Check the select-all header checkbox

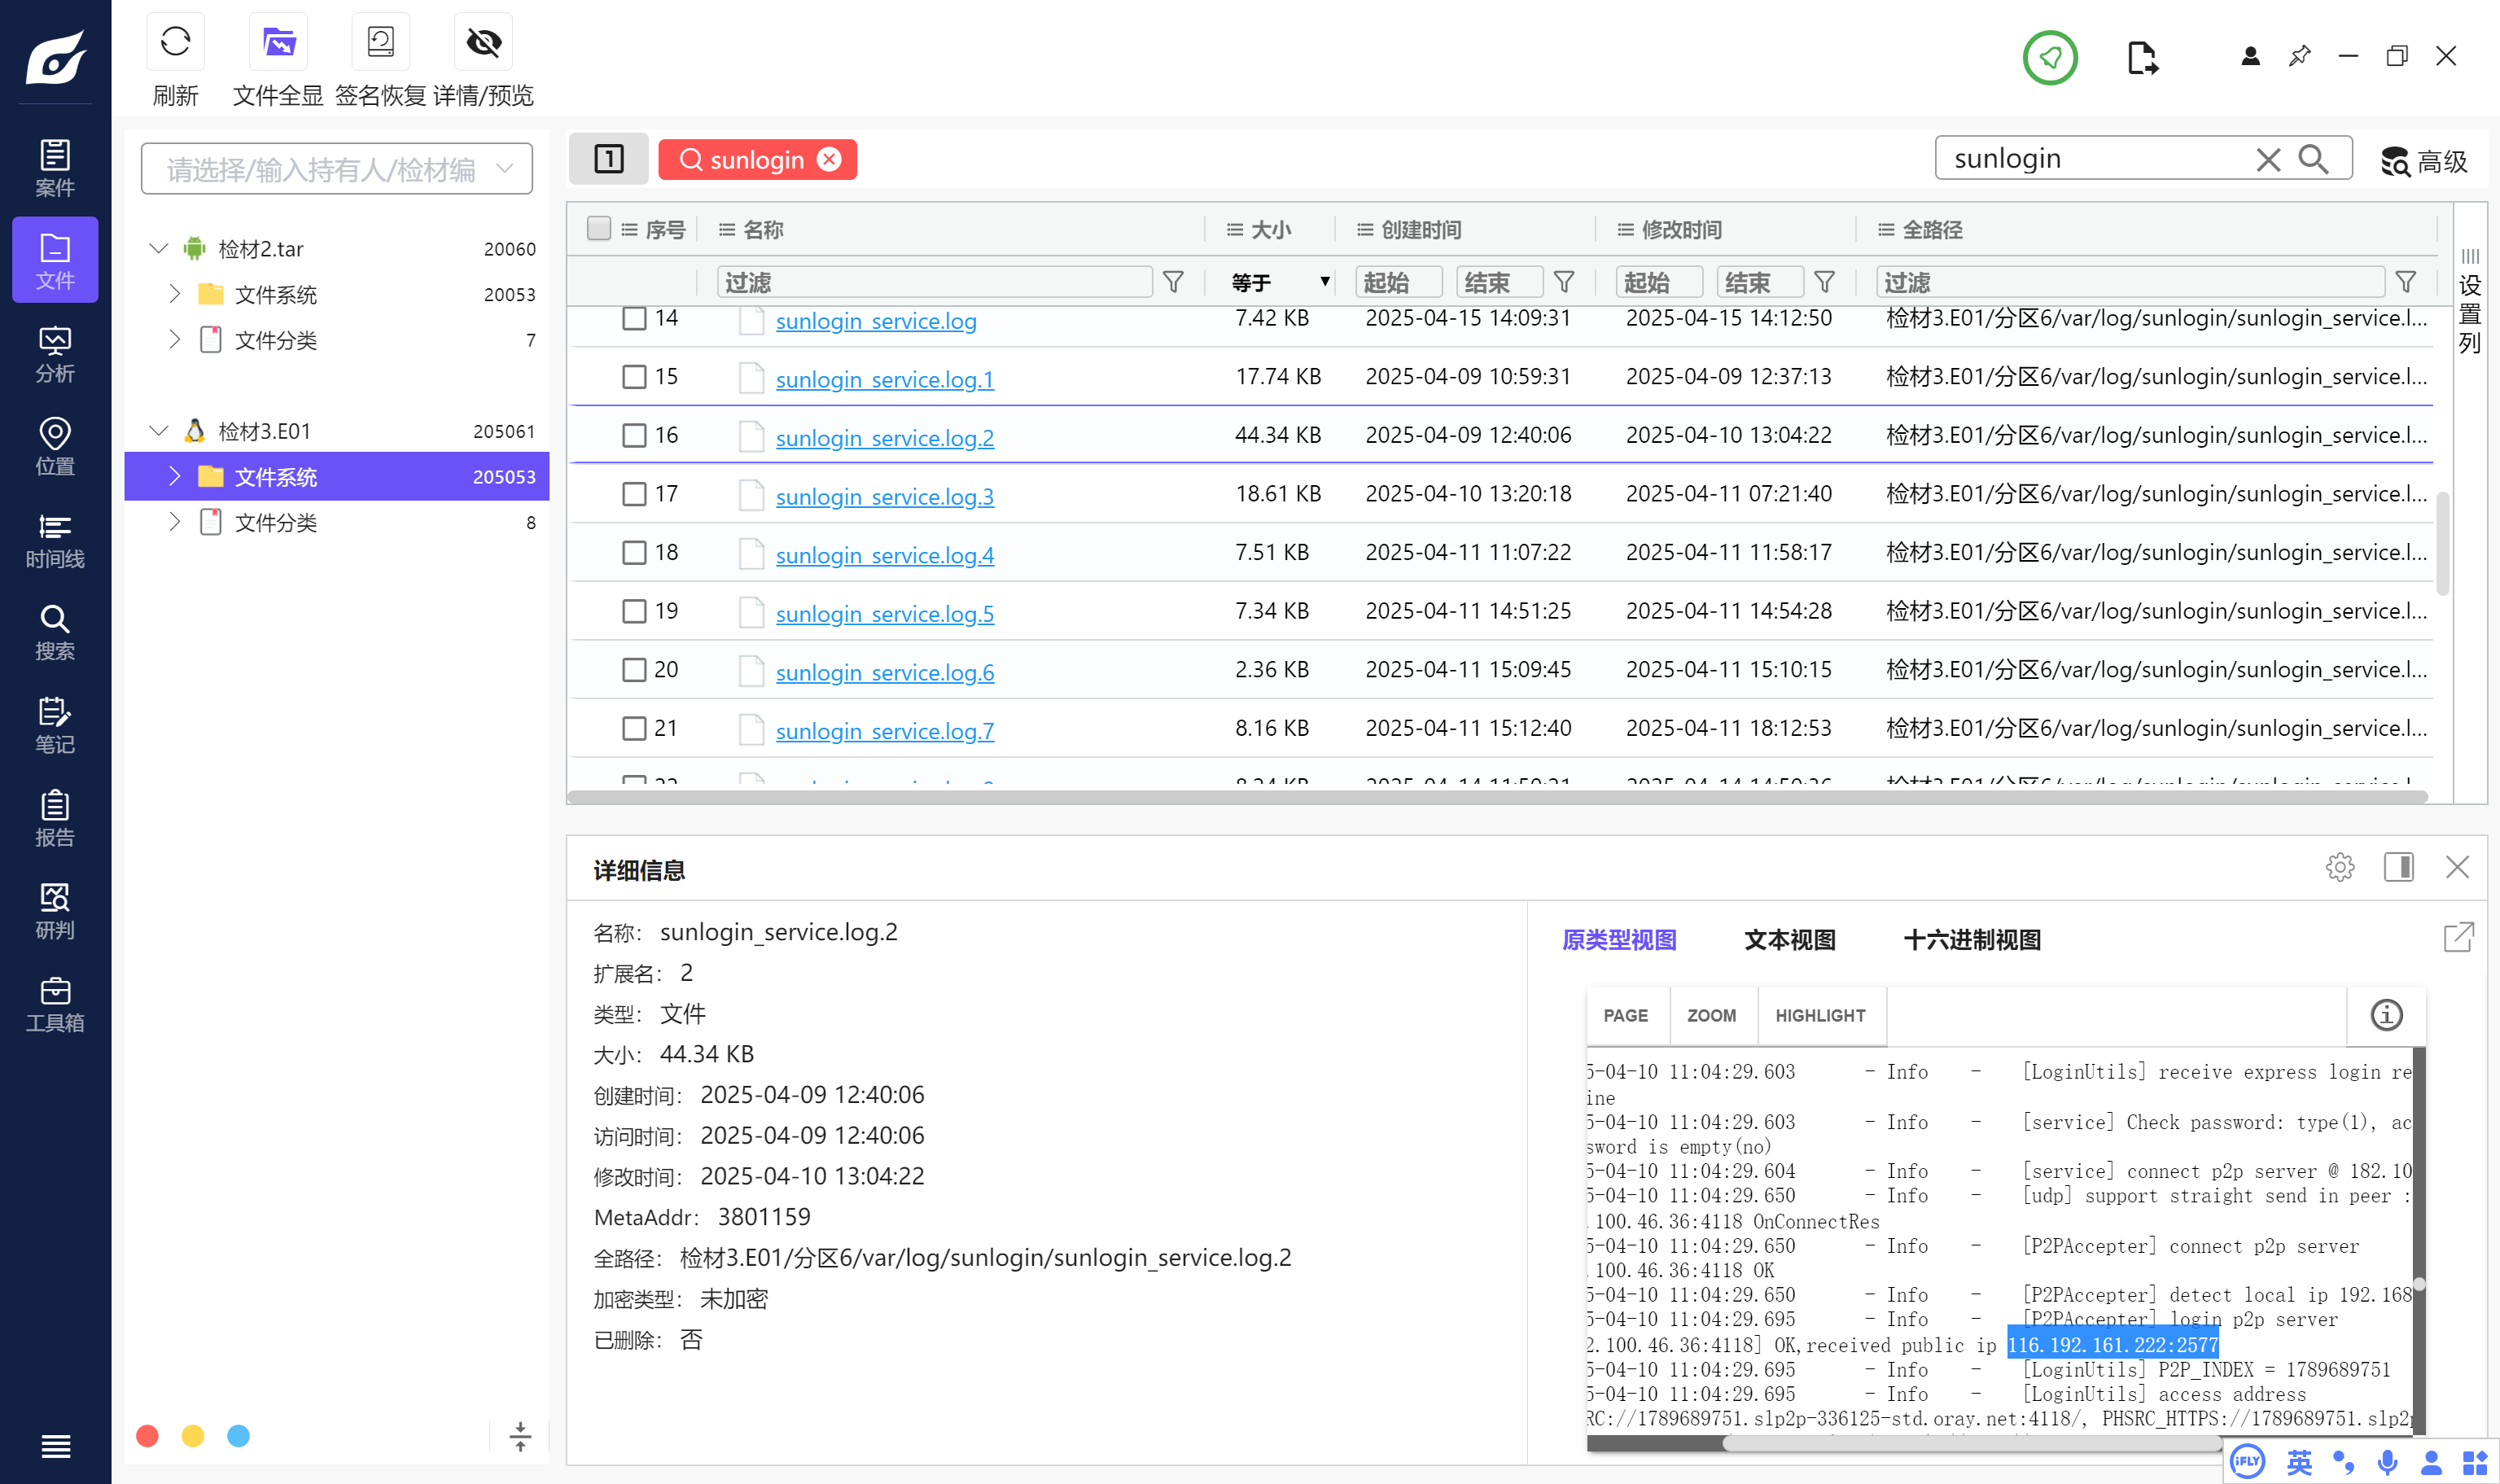(598, 228)
